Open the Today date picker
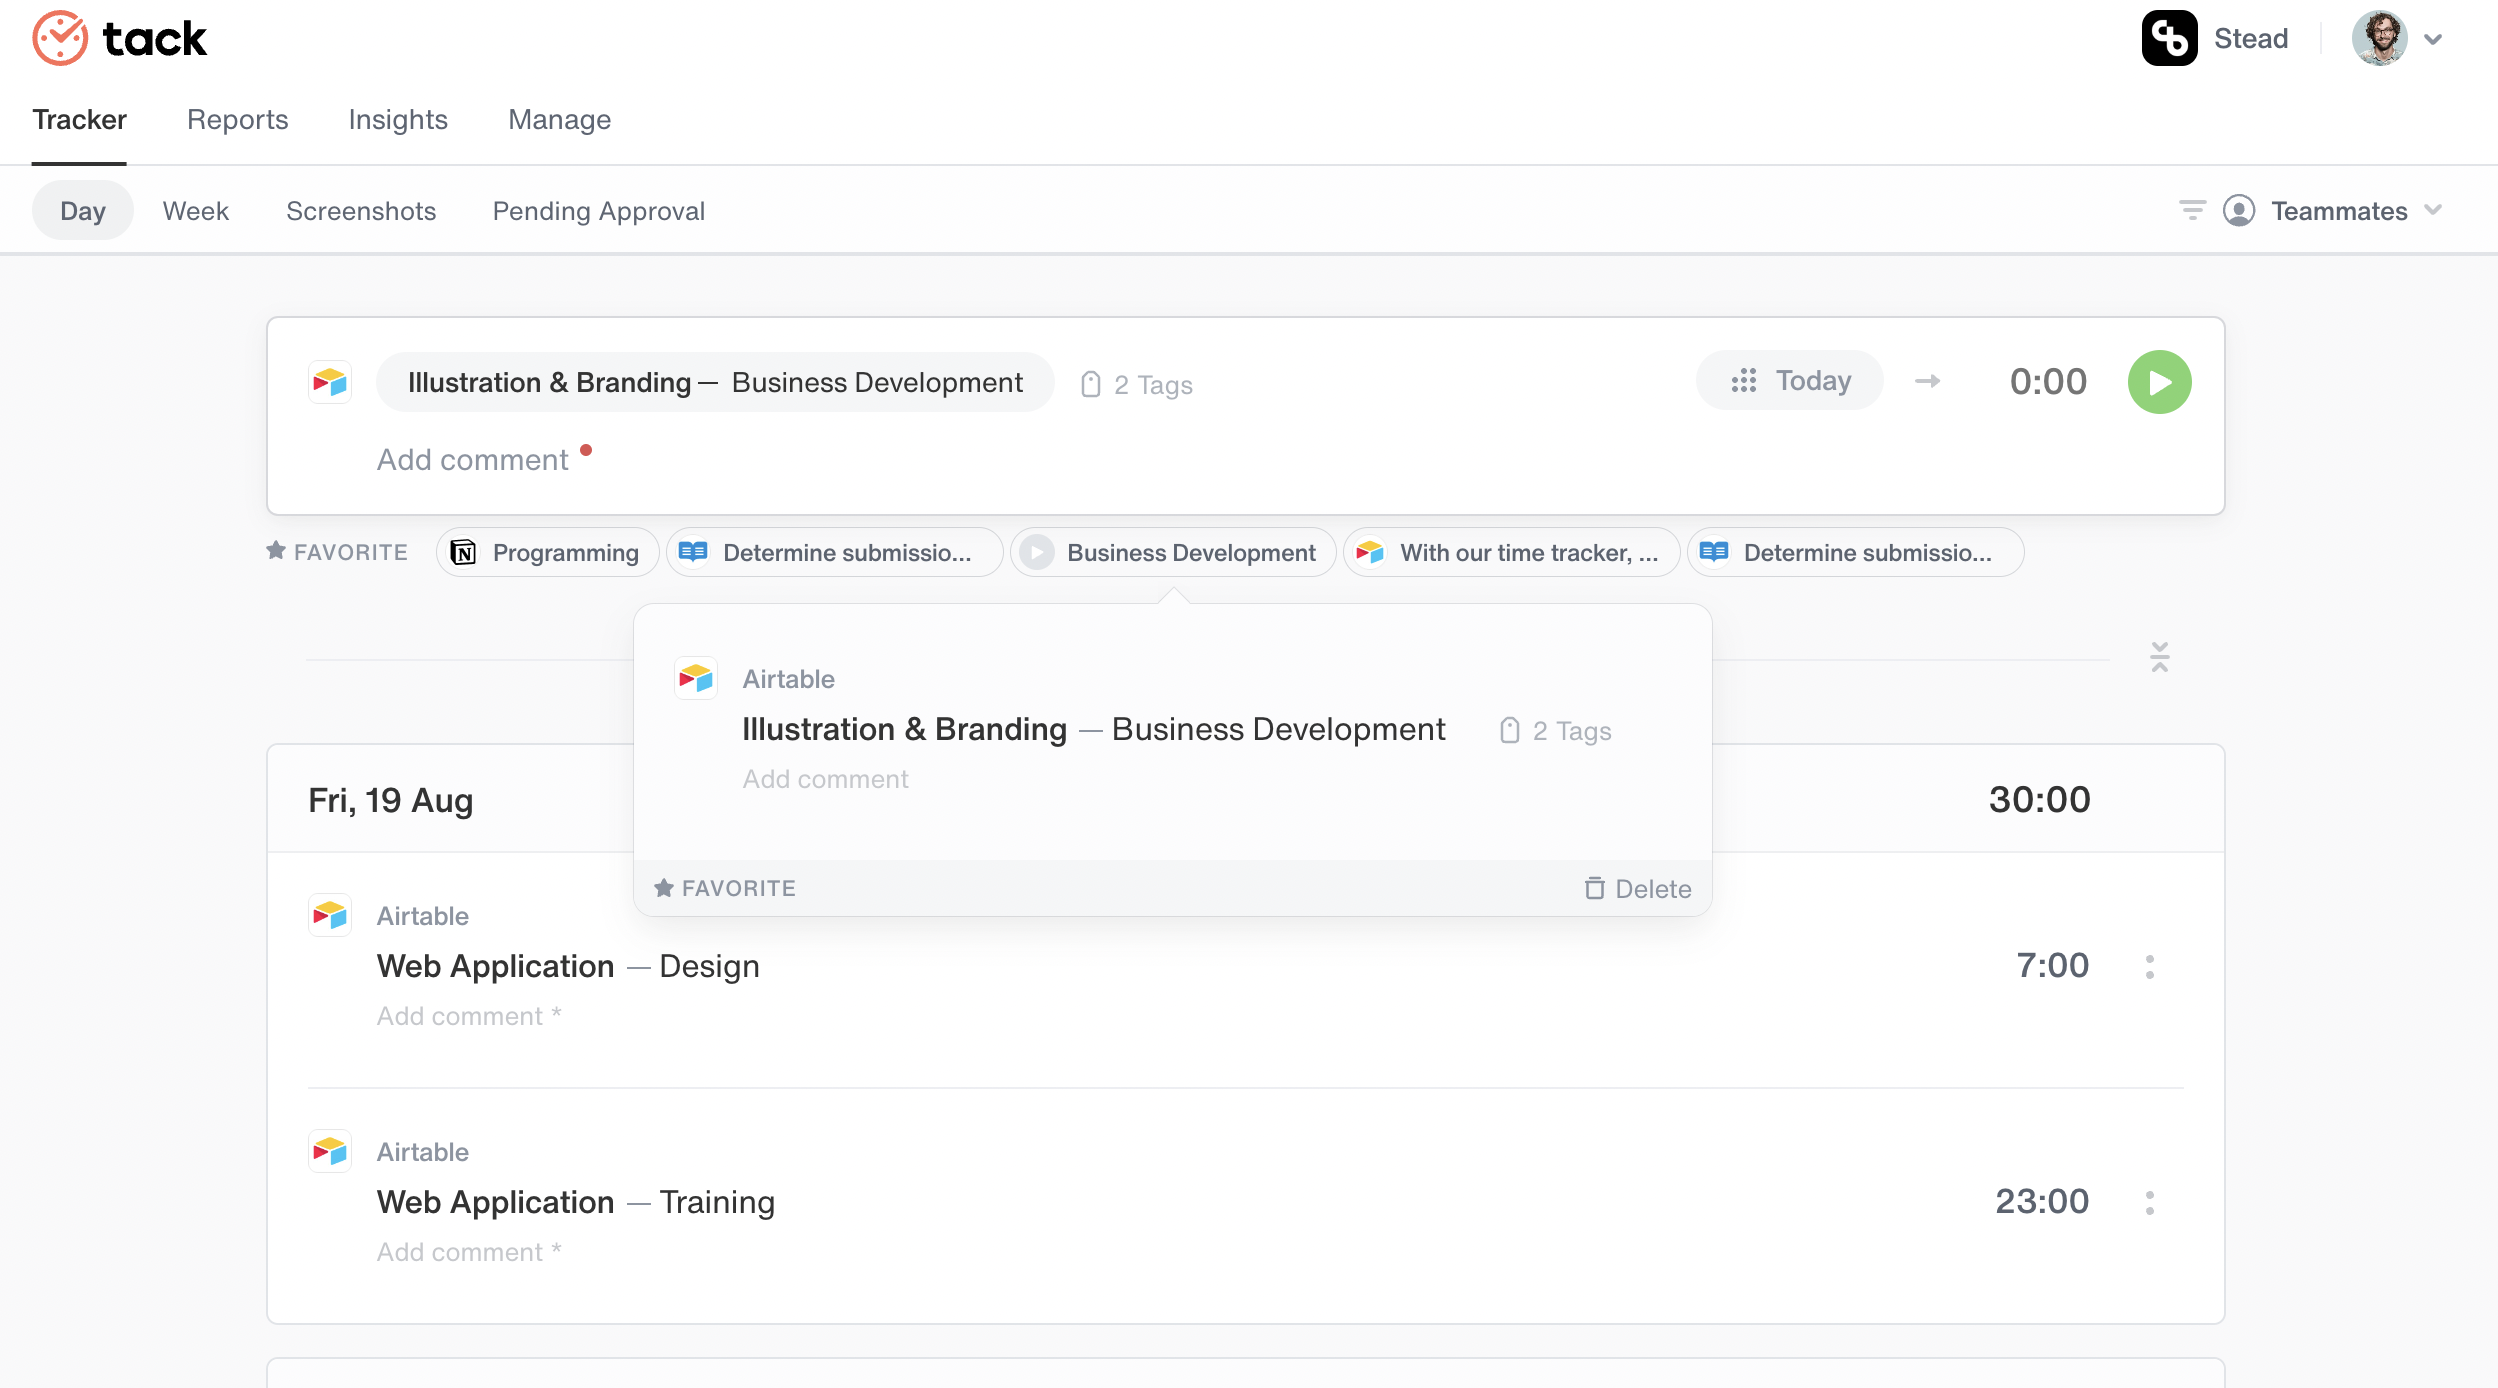The image size is (2498, 1388). point(1790,381)
